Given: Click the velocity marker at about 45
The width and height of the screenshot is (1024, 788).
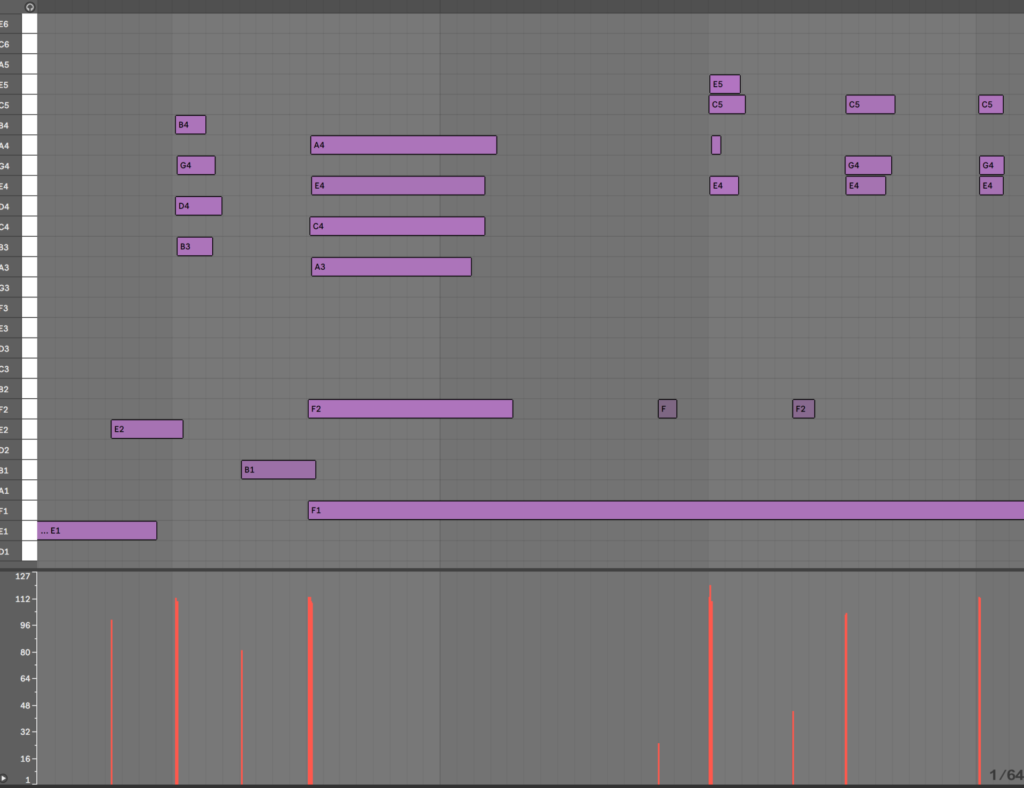Looking at the screenshot, I should [793, 746].
